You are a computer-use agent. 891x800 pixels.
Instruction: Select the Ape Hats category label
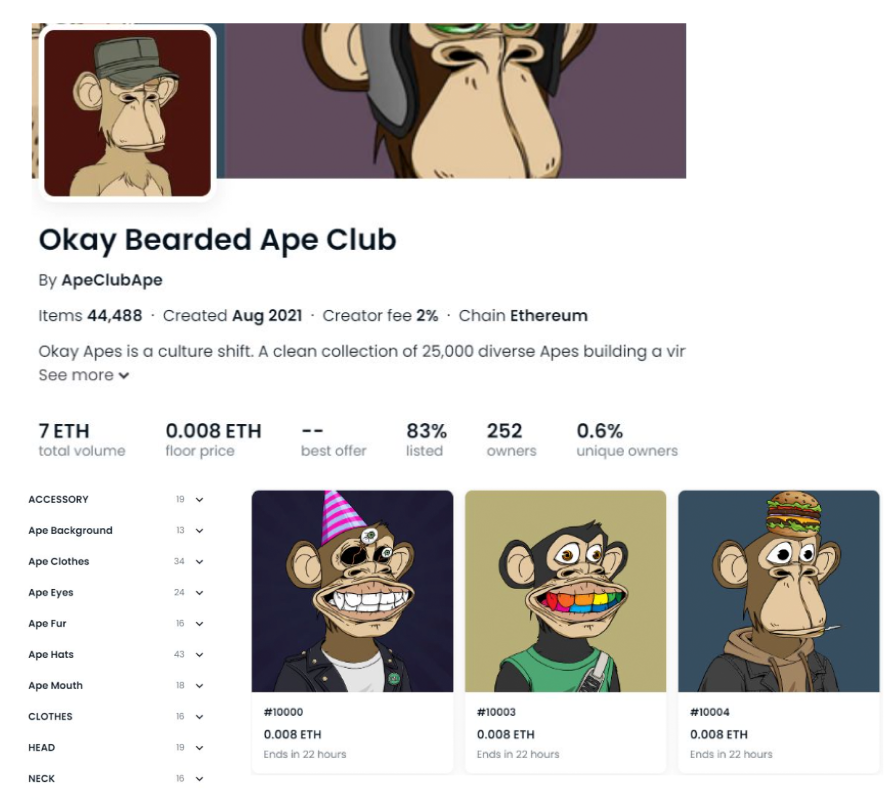51,655
